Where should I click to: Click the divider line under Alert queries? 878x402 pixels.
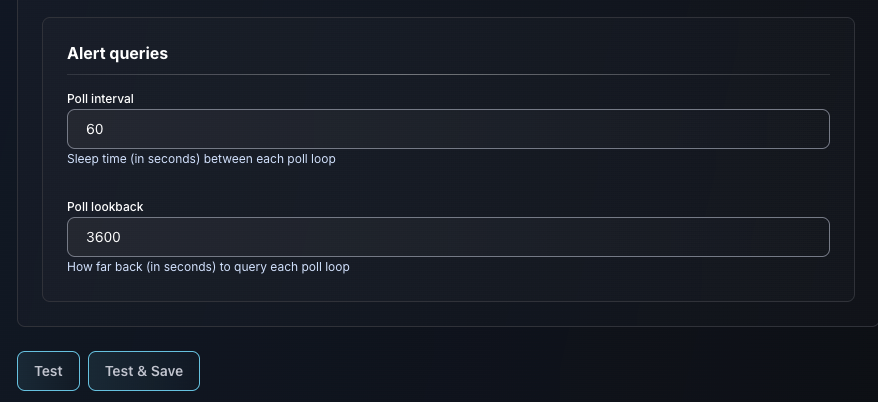pos(448,74)
